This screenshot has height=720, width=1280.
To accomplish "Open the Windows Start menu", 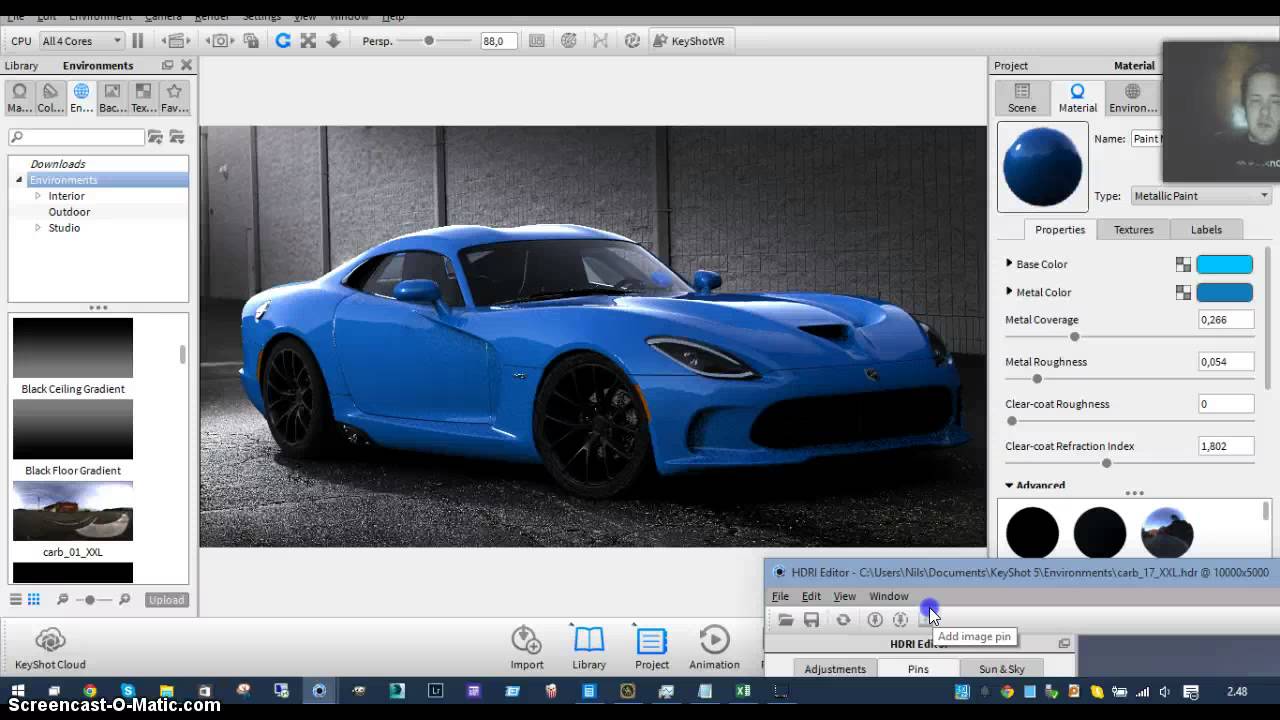I will (17, 691).
